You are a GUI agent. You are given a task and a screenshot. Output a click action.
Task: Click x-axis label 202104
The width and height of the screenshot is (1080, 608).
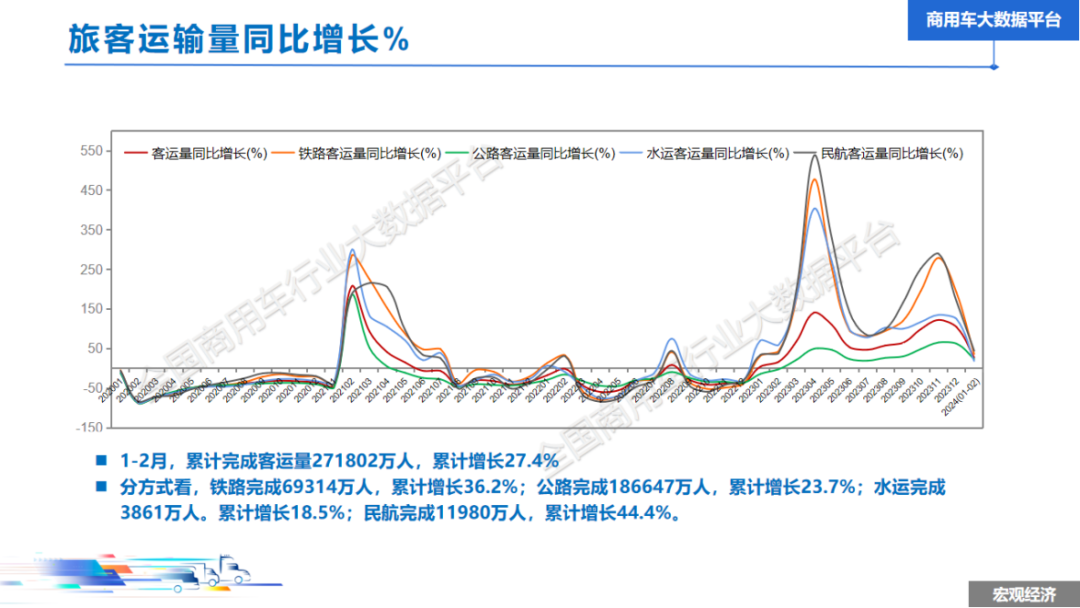pyautogui.click(x=377, y=390)
